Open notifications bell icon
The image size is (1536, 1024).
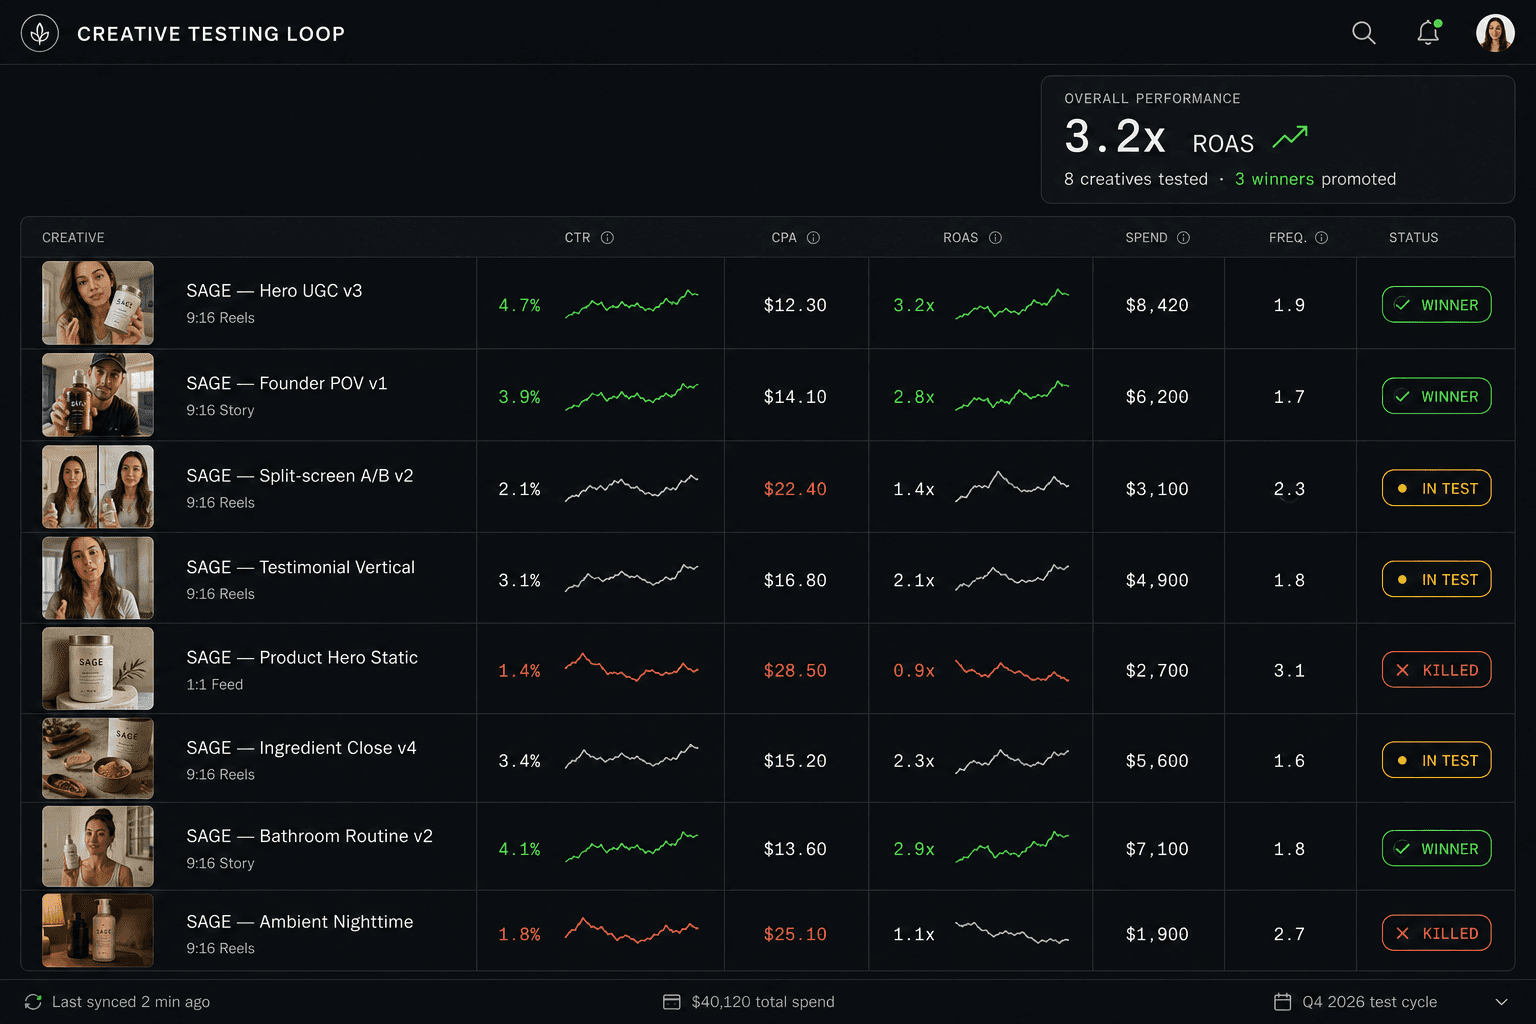1428,33
